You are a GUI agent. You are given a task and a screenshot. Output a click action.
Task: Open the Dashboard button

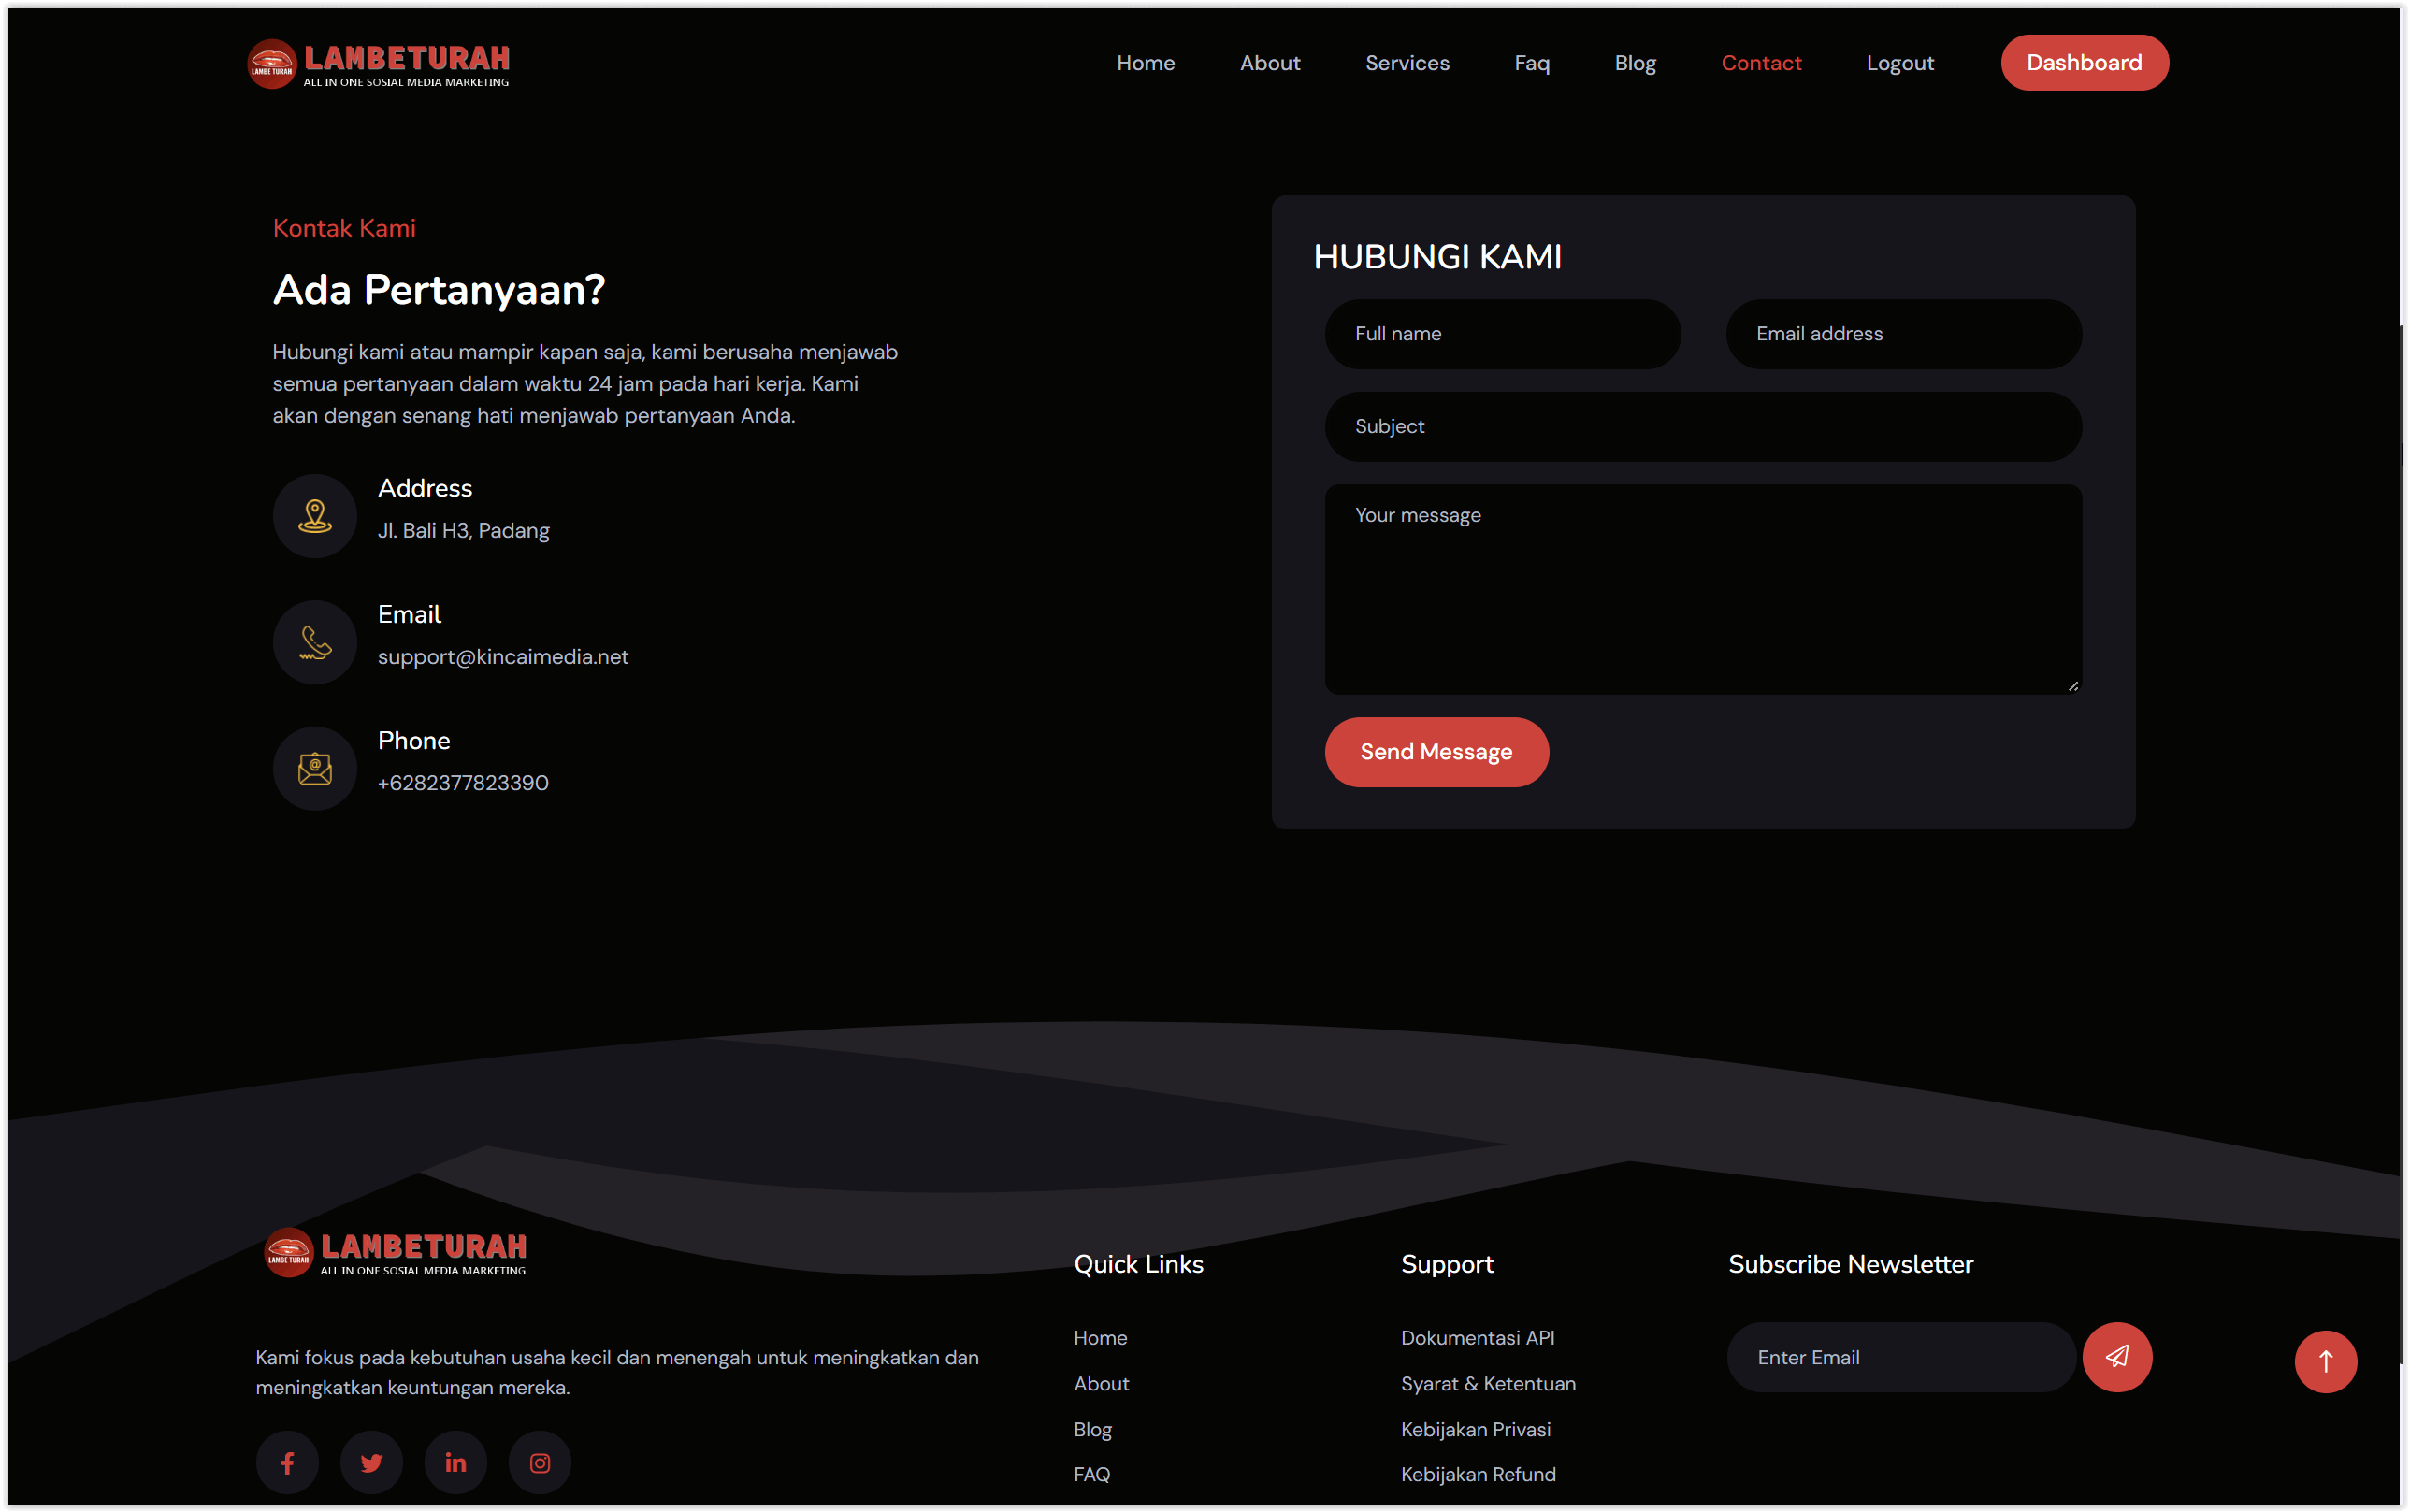click(2085, 62)
